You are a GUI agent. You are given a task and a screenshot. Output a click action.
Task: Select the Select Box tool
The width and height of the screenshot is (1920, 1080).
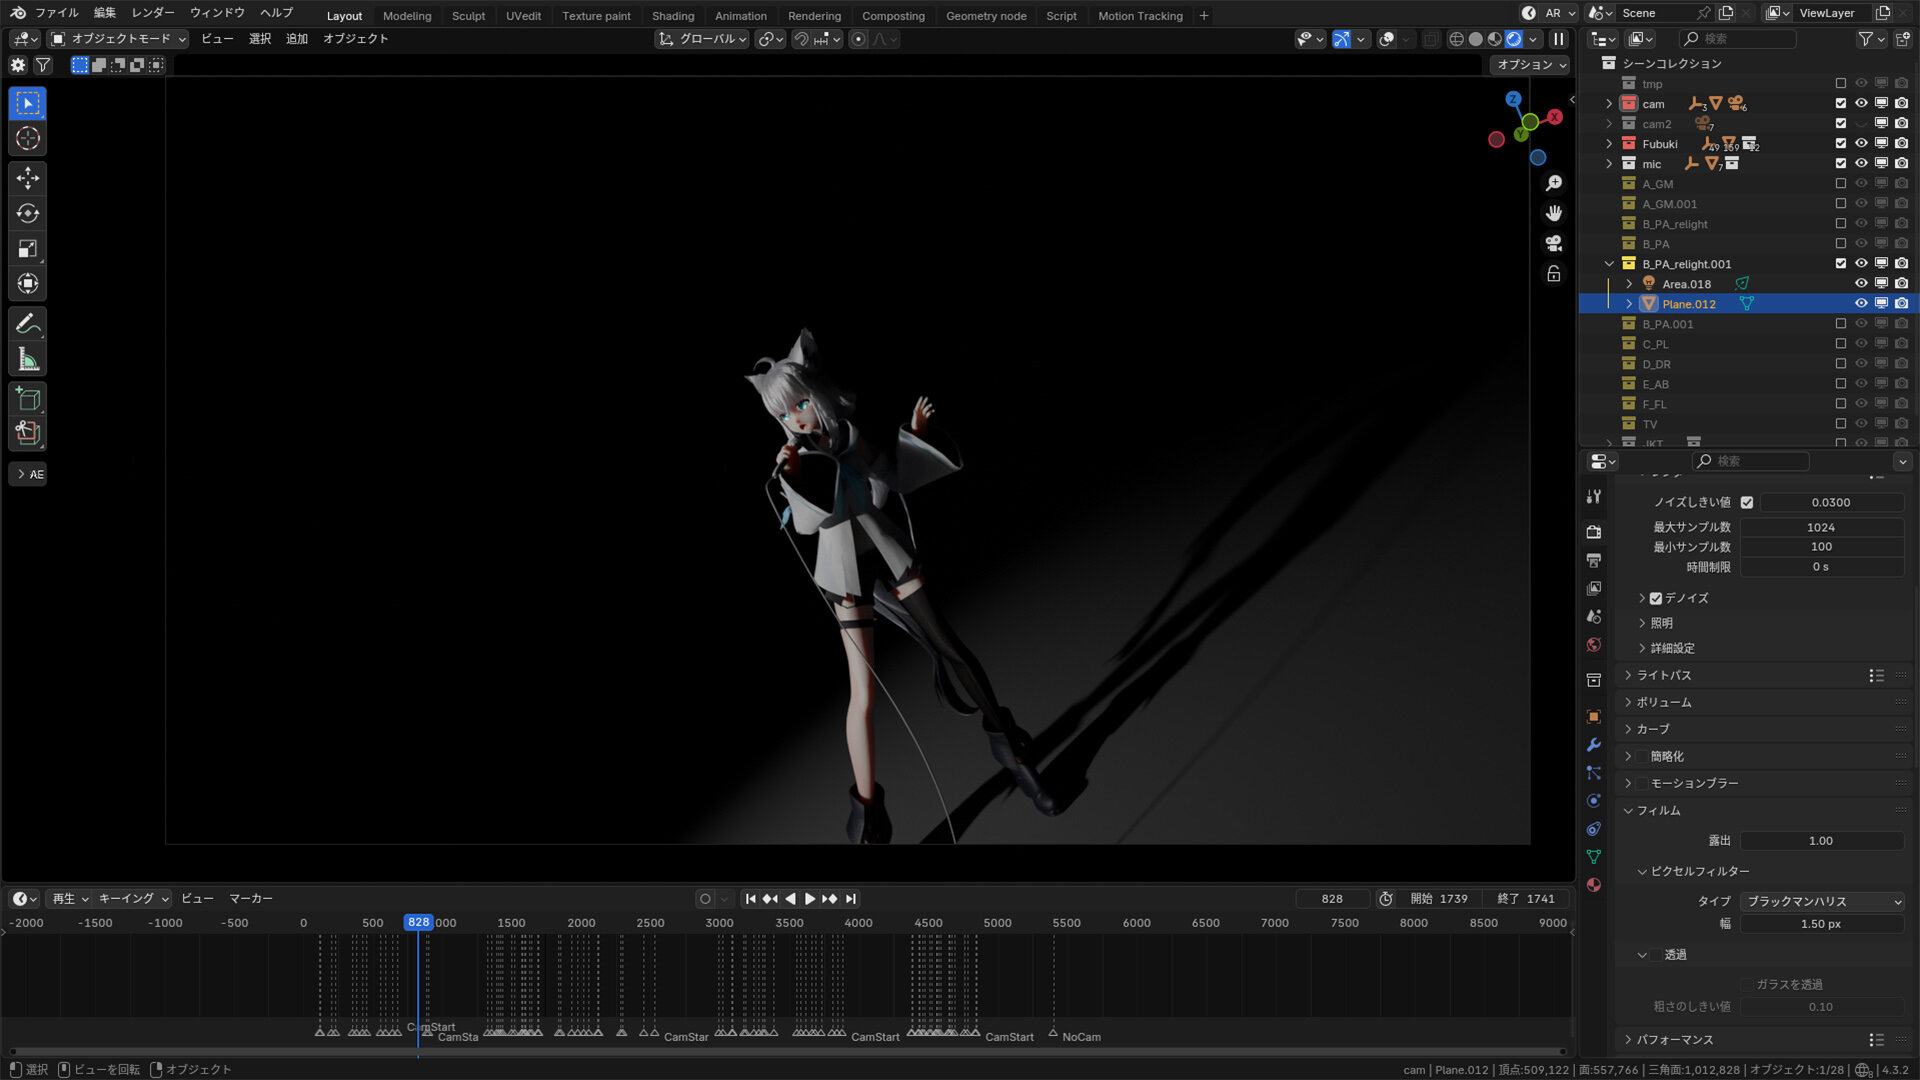28,103
